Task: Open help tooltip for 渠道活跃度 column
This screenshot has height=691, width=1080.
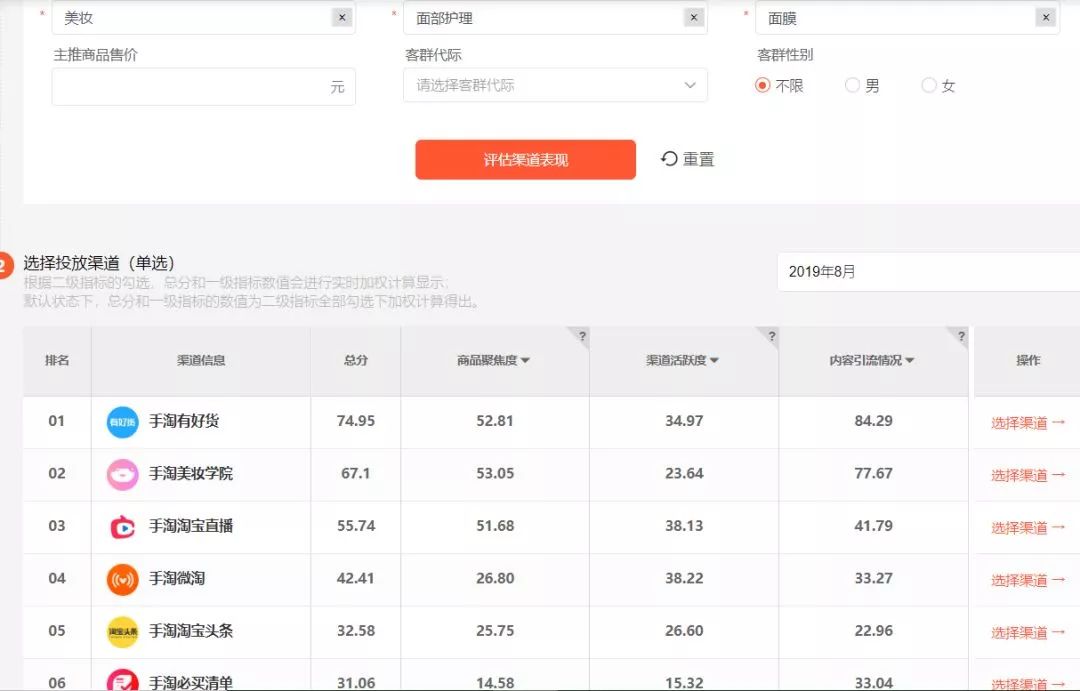Action: pos(771,336)
